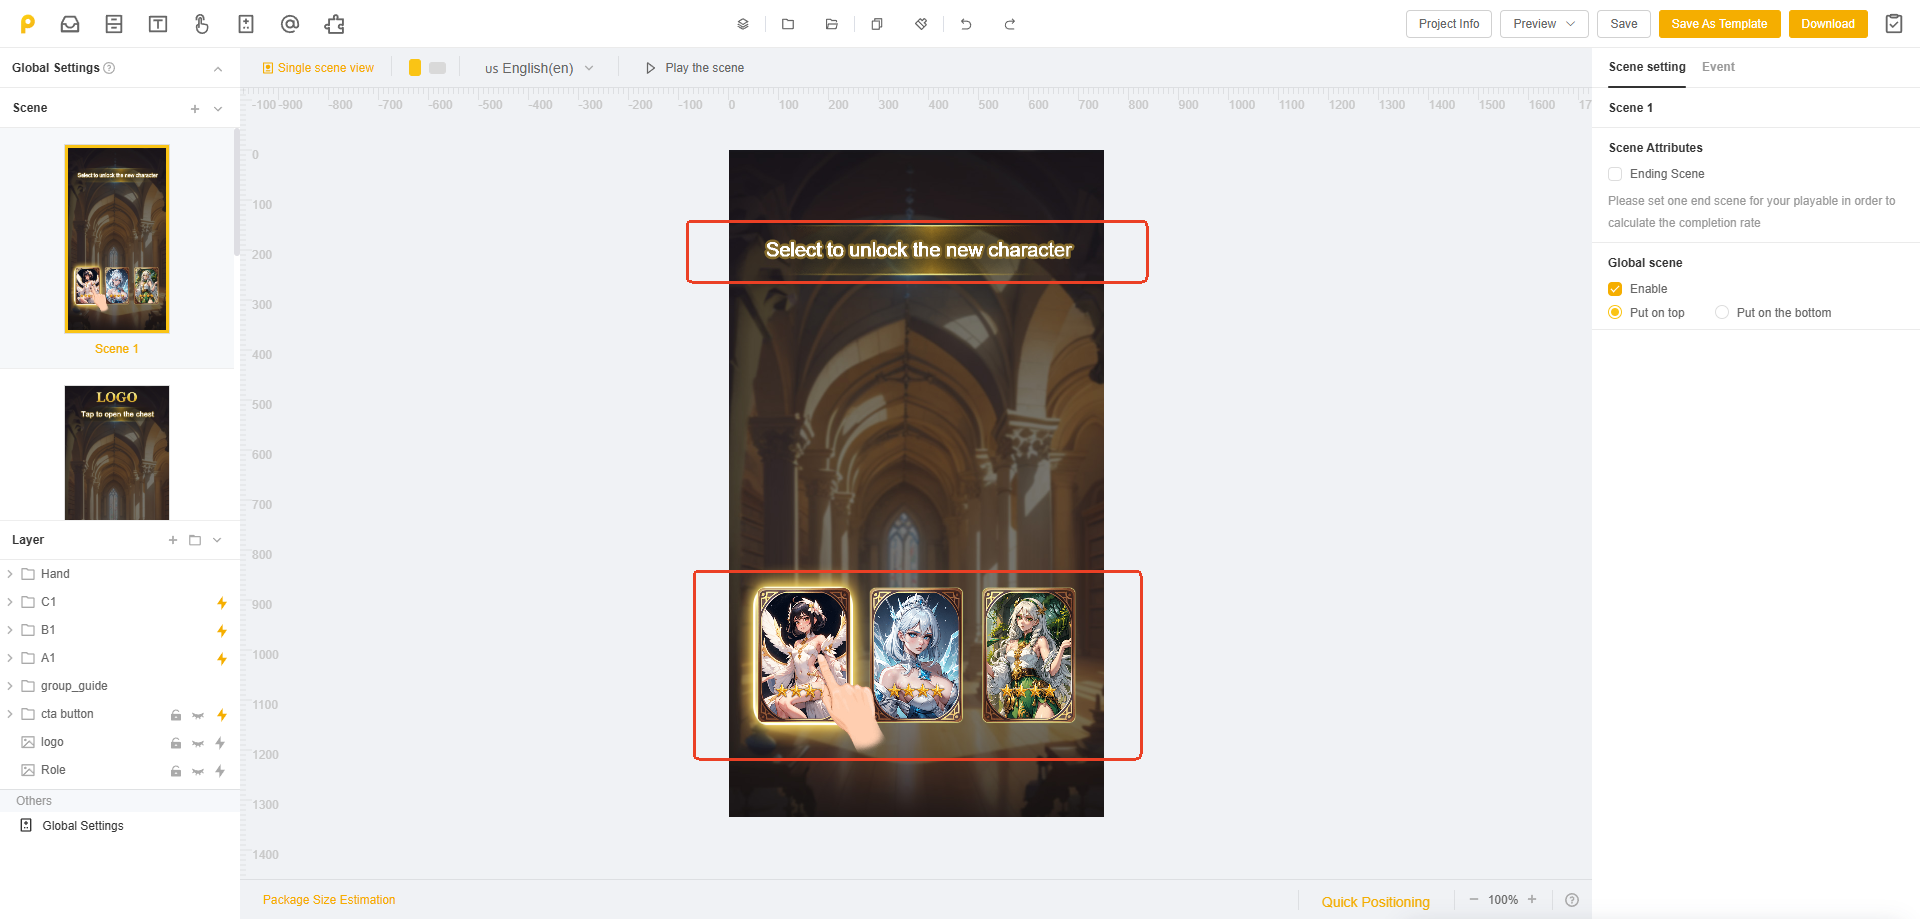Select the Put on the bottom radio button
This screenshot has height=919, width=1920.
click(1722, 313)
